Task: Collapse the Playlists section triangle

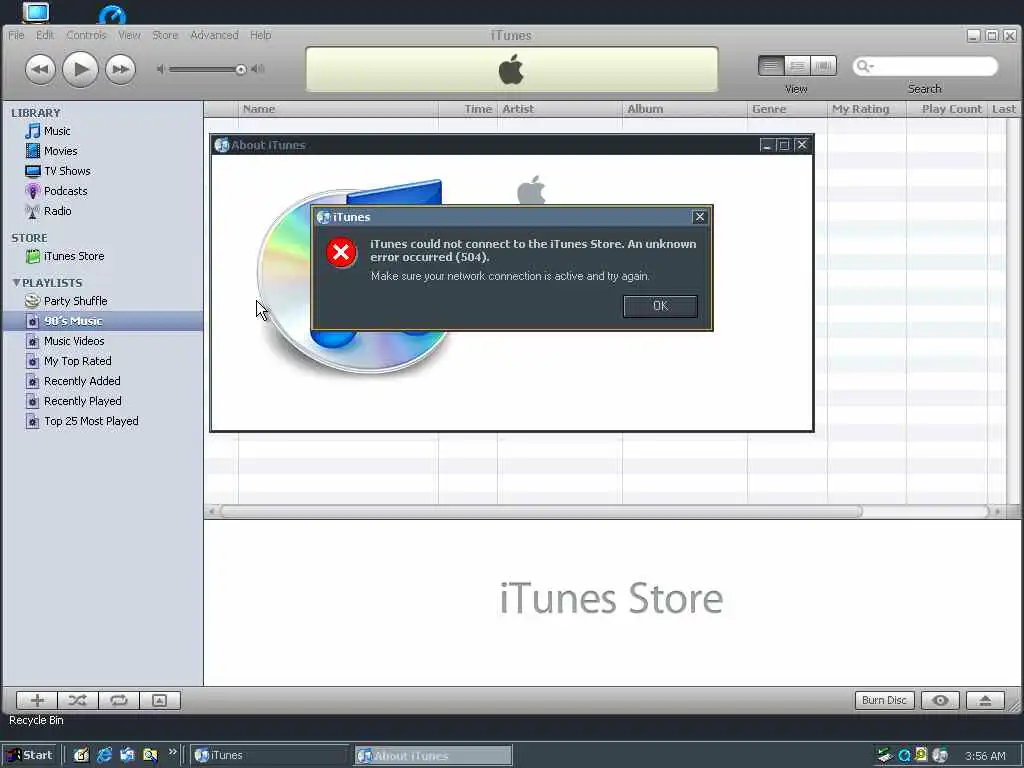Action: pyautogui.click(x=16, y=283)
